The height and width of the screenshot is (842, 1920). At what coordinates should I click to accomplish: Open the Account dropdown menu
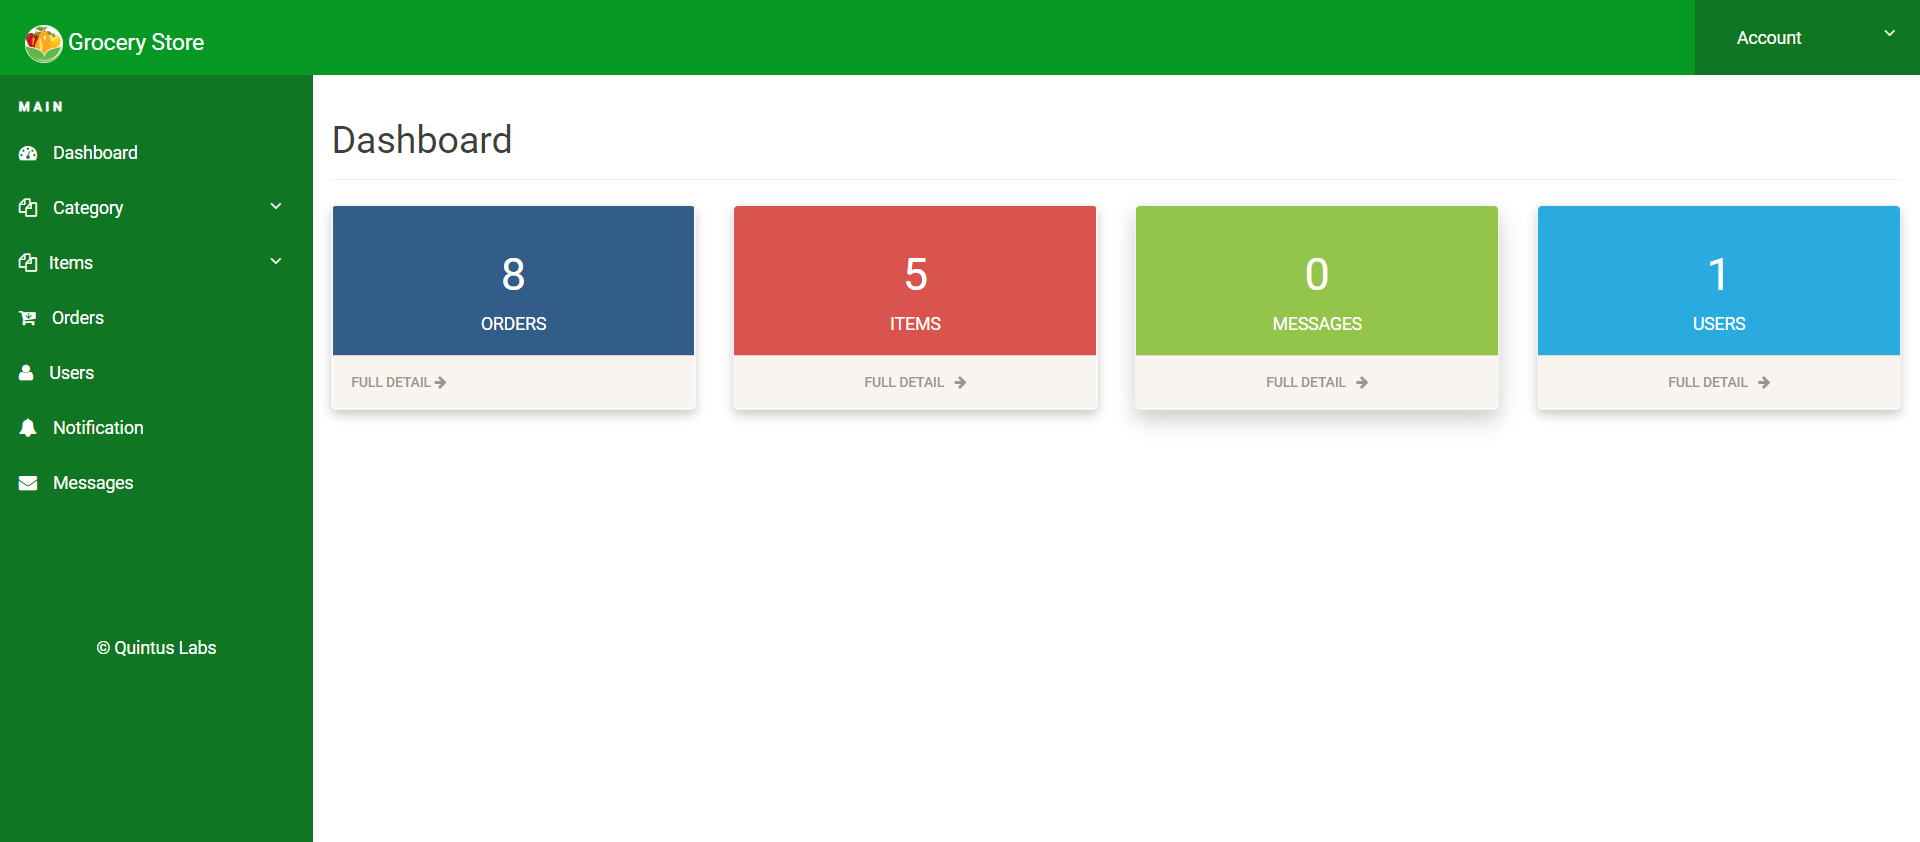tap(1807, 37)
